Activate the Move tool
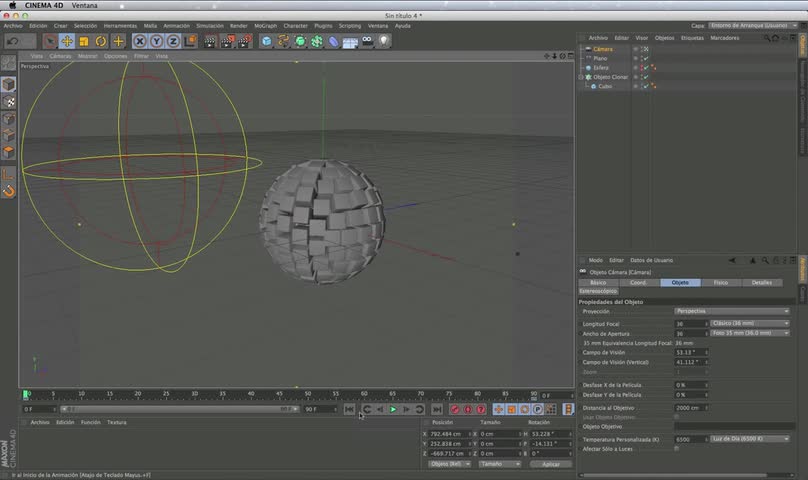The height and width of the screenshot is (480, 808). click(x=67, y=41)
